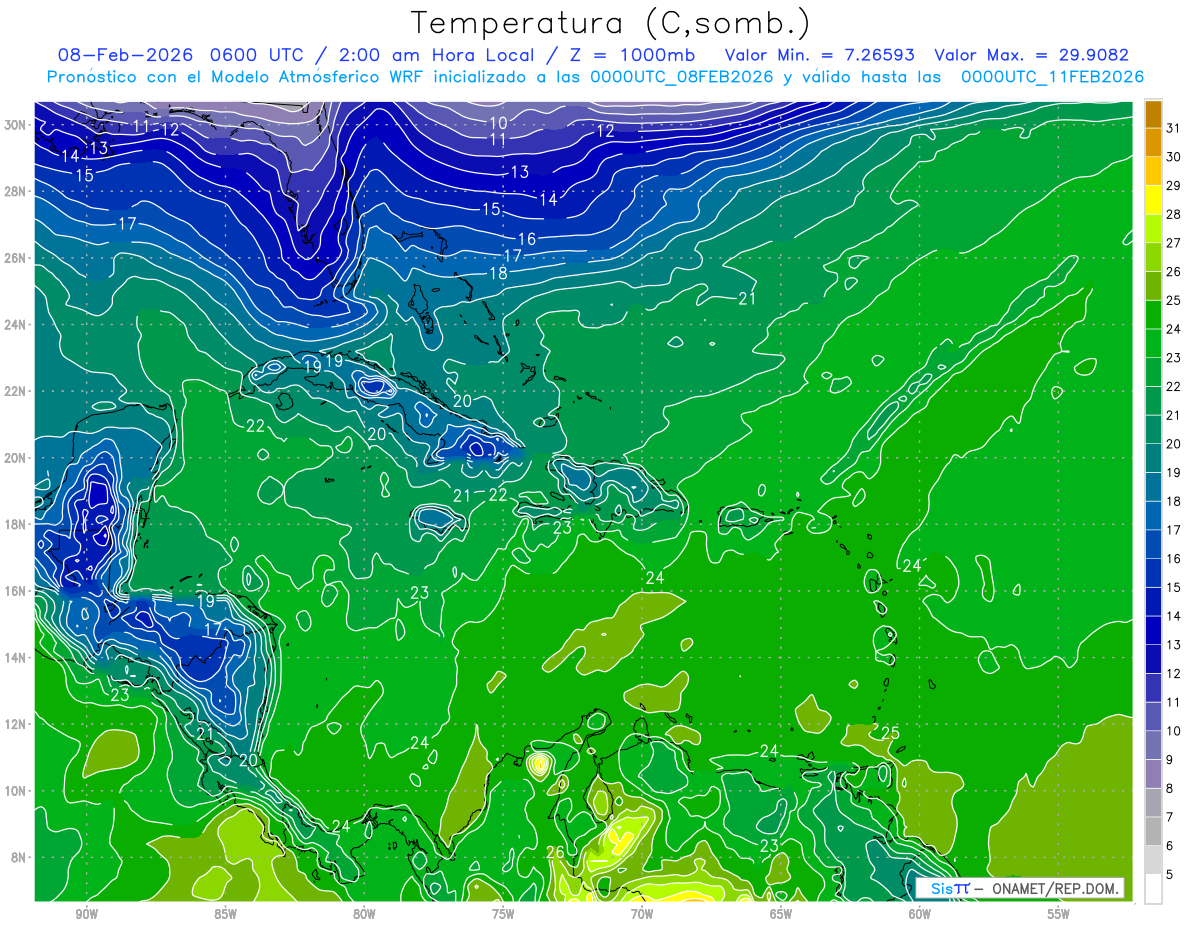The width and height of the screenshot is (1200, 927).
Task: Click the colorbar label 27
Action: point(1174,242)
